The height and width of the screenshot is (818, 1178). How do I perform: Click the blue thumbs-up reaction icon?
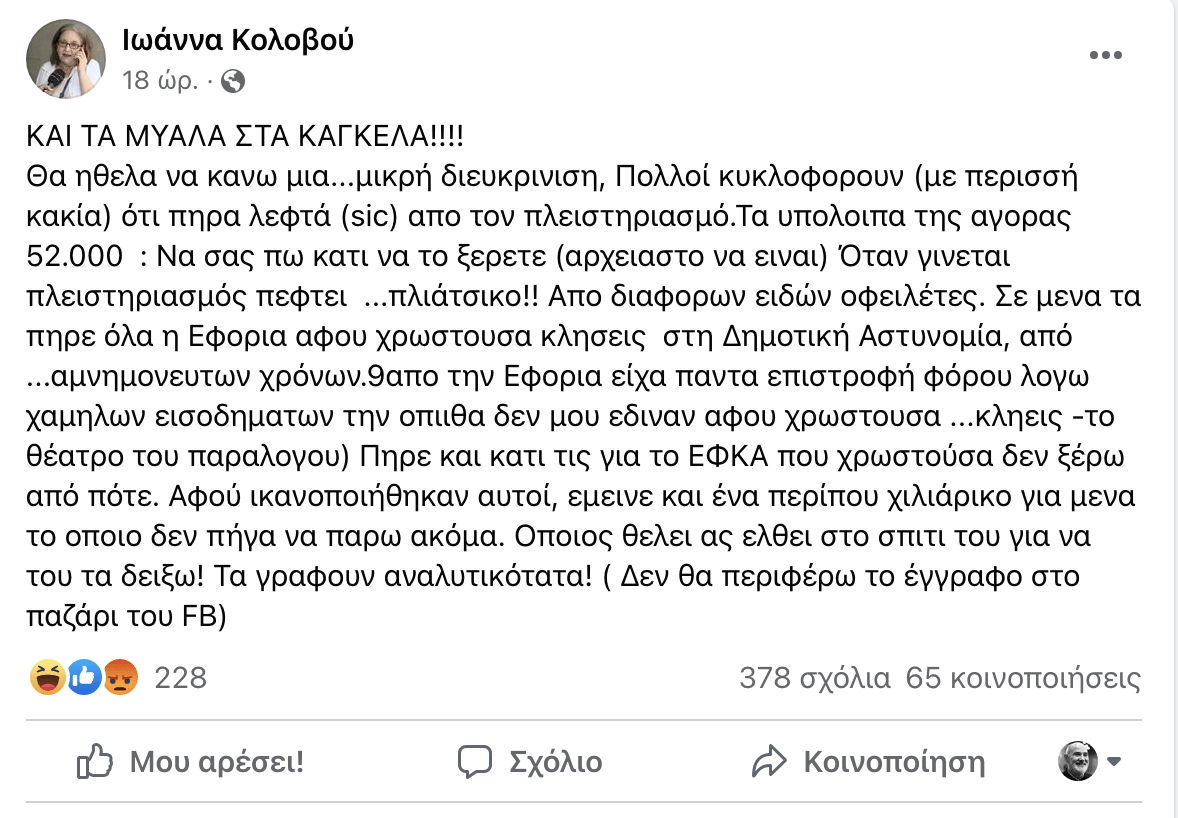click(84, 677)
